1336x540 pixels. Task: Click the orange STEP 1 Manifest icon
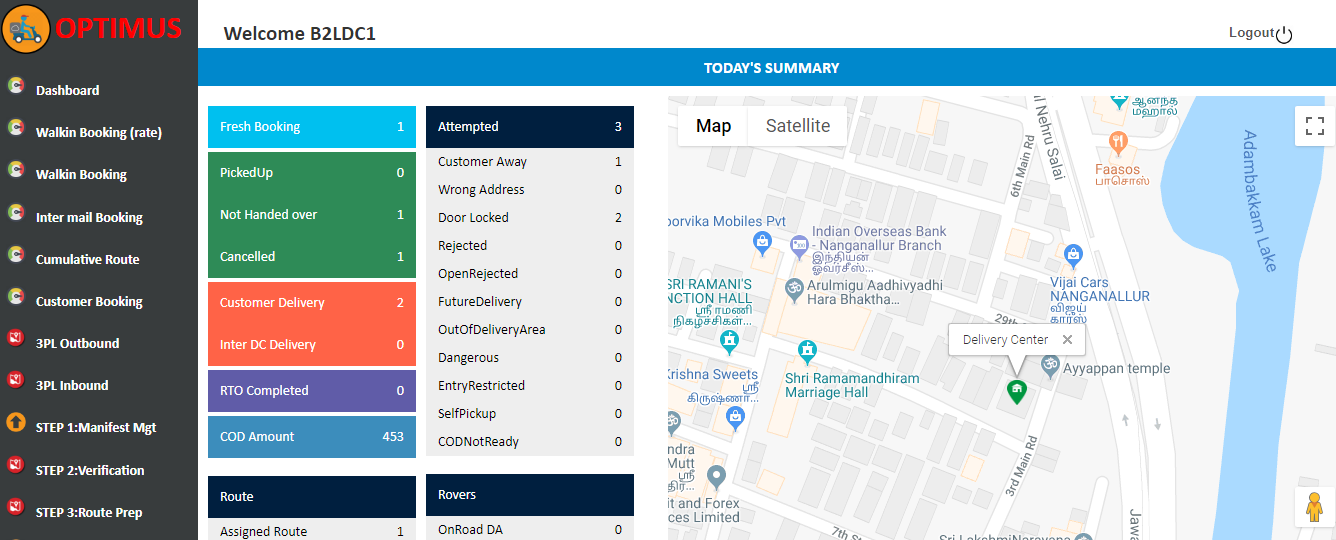pyautogui.click(x=16, y=422)
